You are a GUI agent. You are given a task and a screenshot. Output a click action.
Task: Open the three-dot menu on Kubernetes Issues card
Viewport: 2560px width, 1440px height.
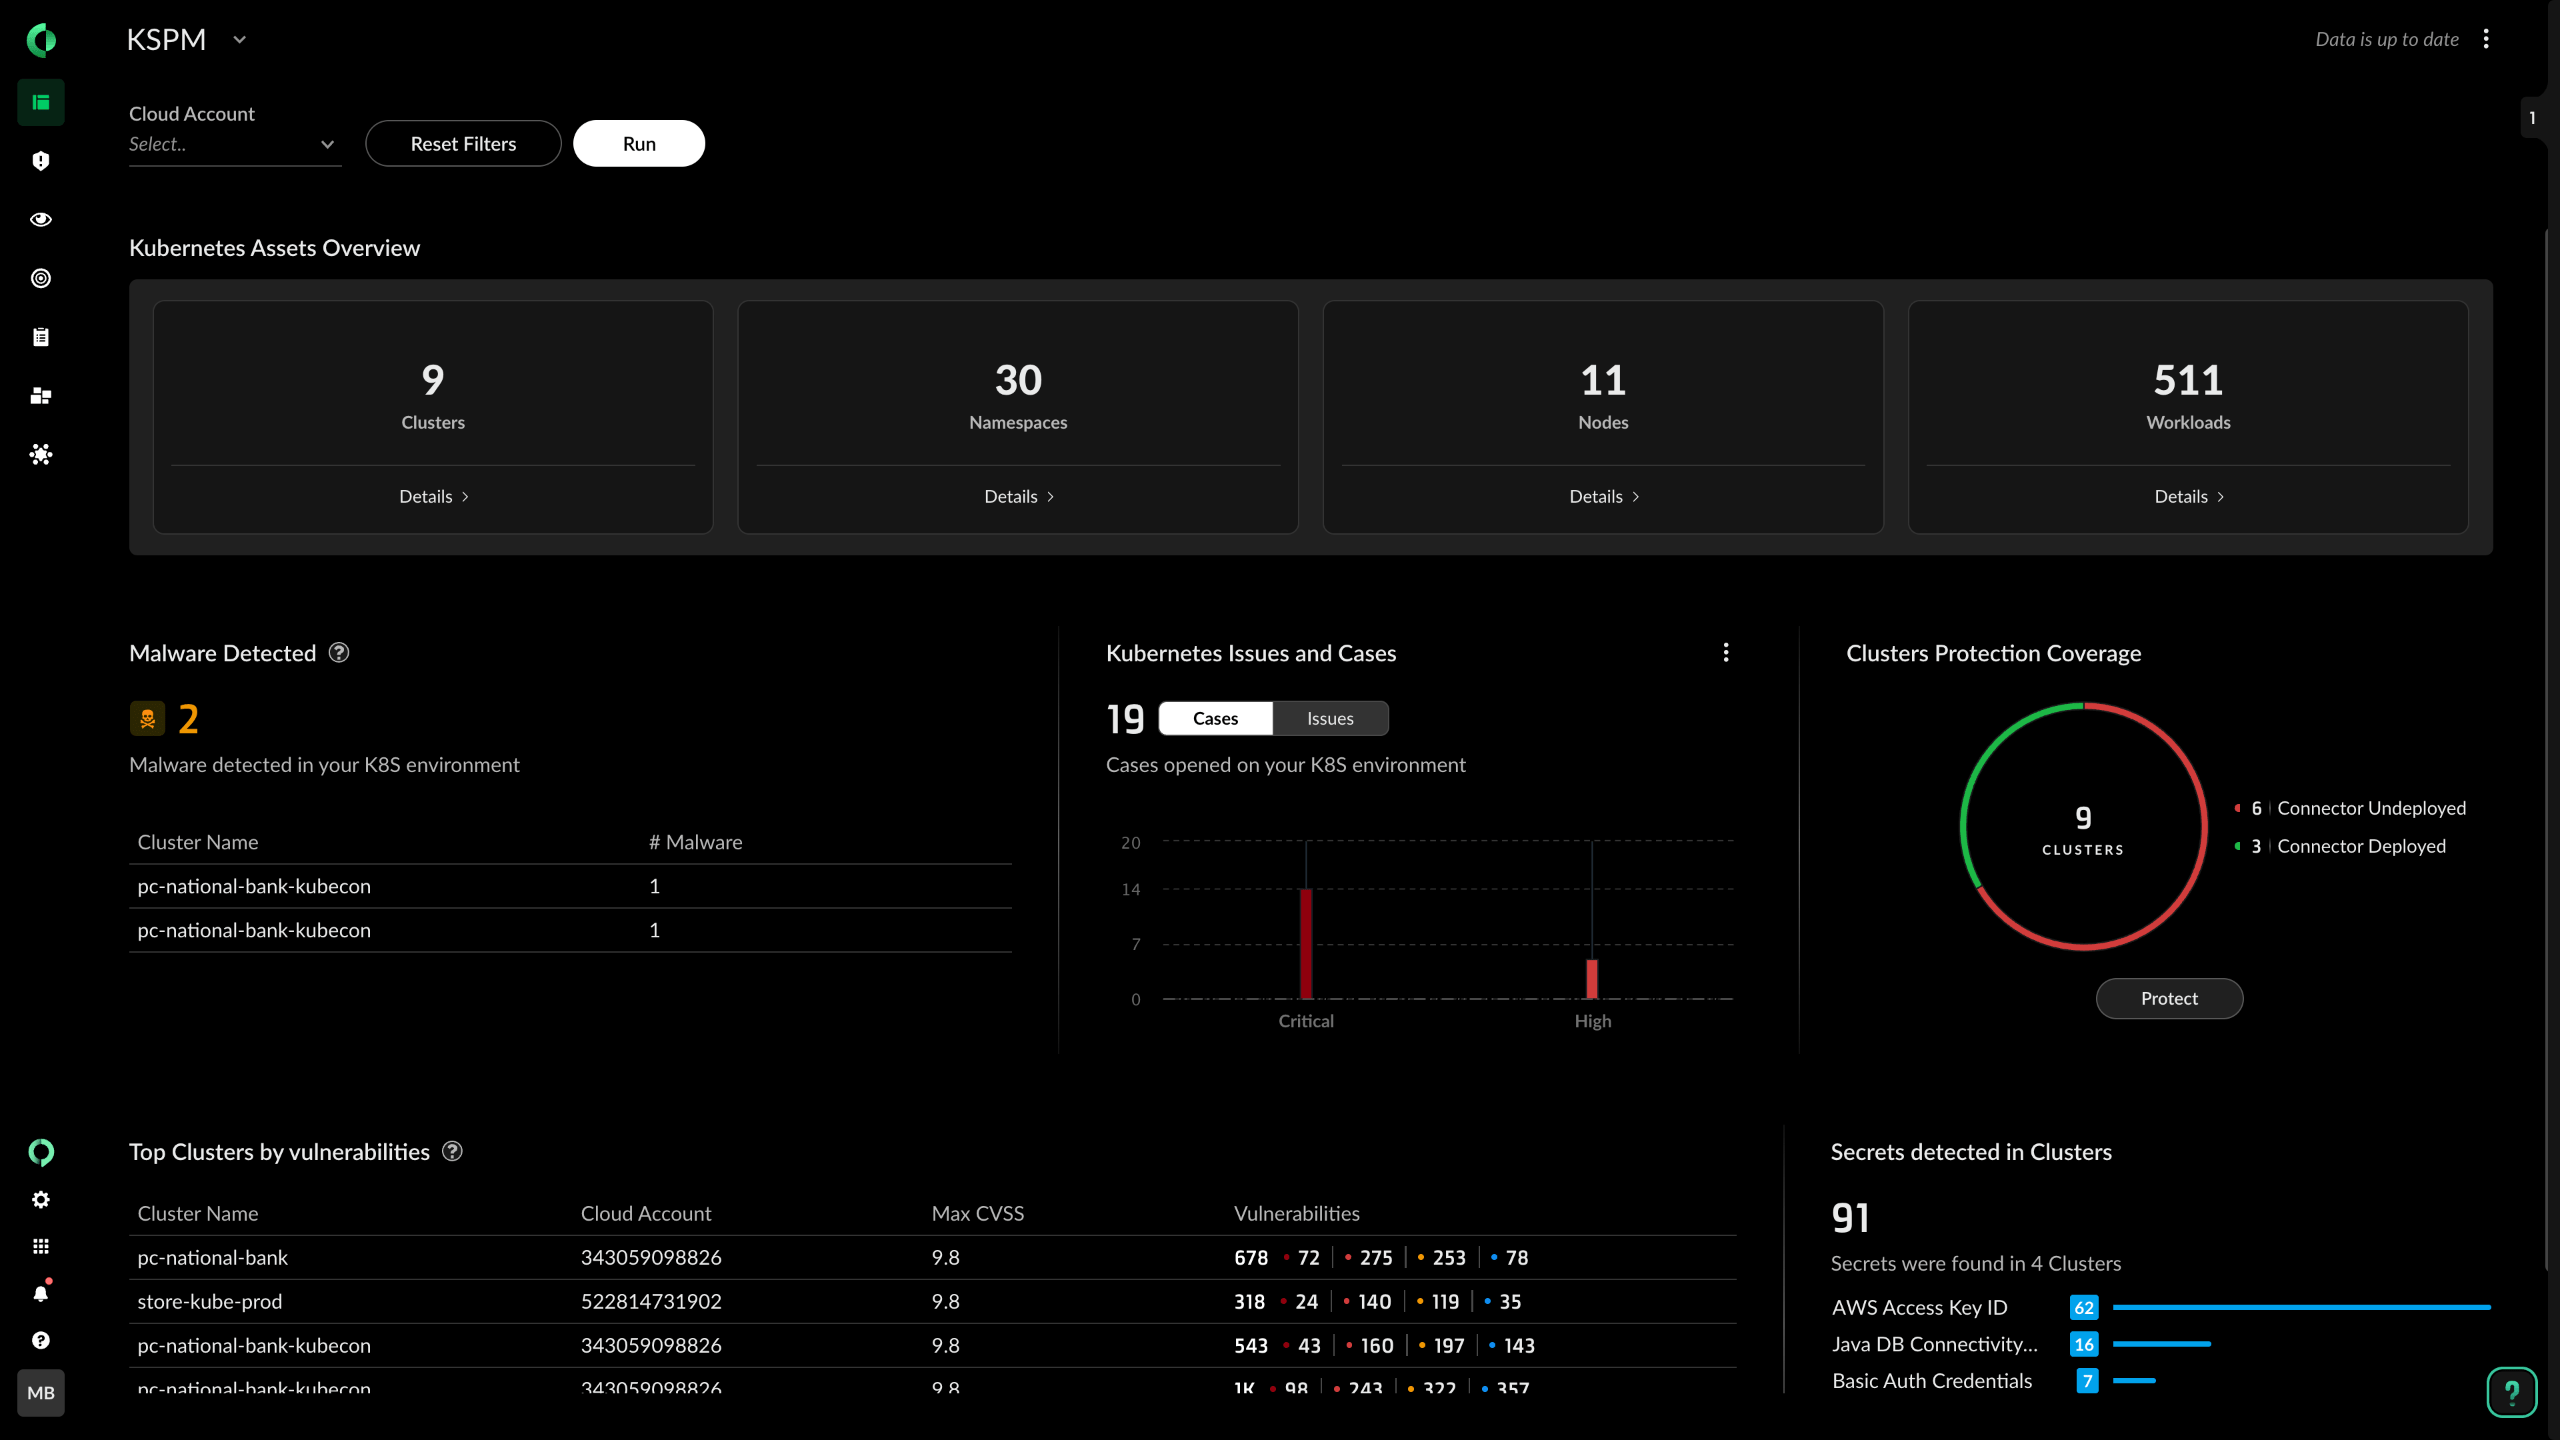point(1726,652)
